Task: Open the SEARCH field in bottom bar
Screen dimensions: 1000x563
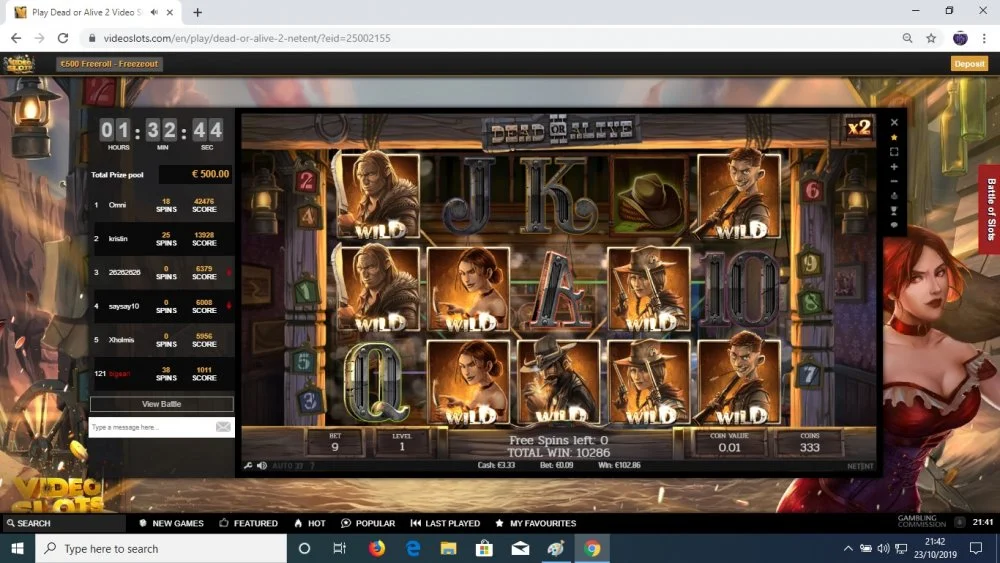Action: [x=64, y=523]
